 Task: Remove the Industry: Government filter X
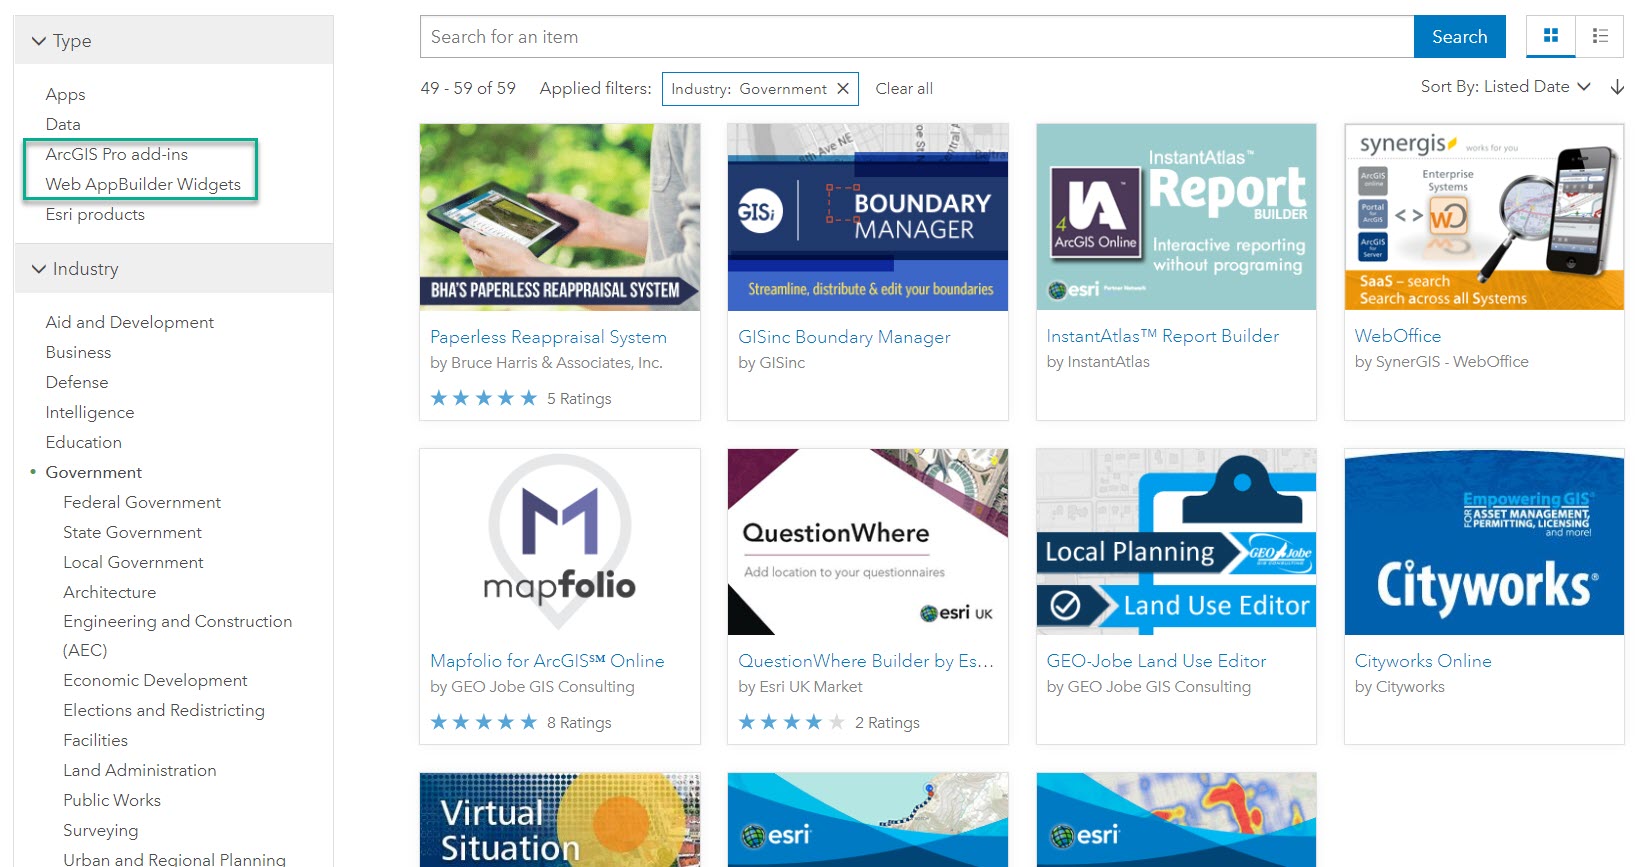[843, 89]
